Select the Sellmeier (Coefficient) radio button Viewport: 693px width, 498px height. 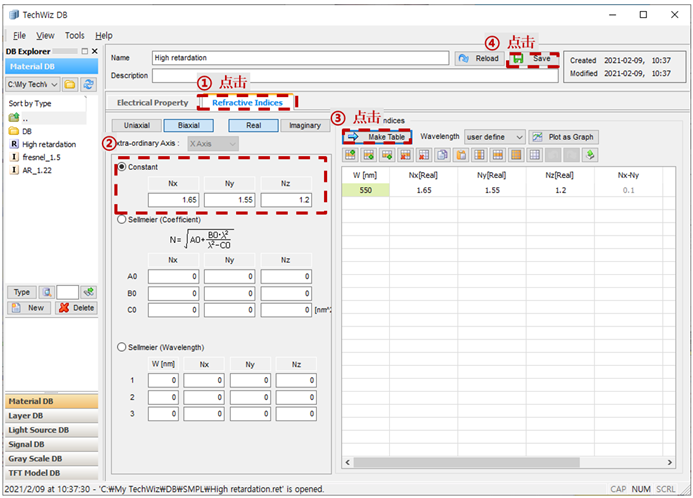coord(122,220)
